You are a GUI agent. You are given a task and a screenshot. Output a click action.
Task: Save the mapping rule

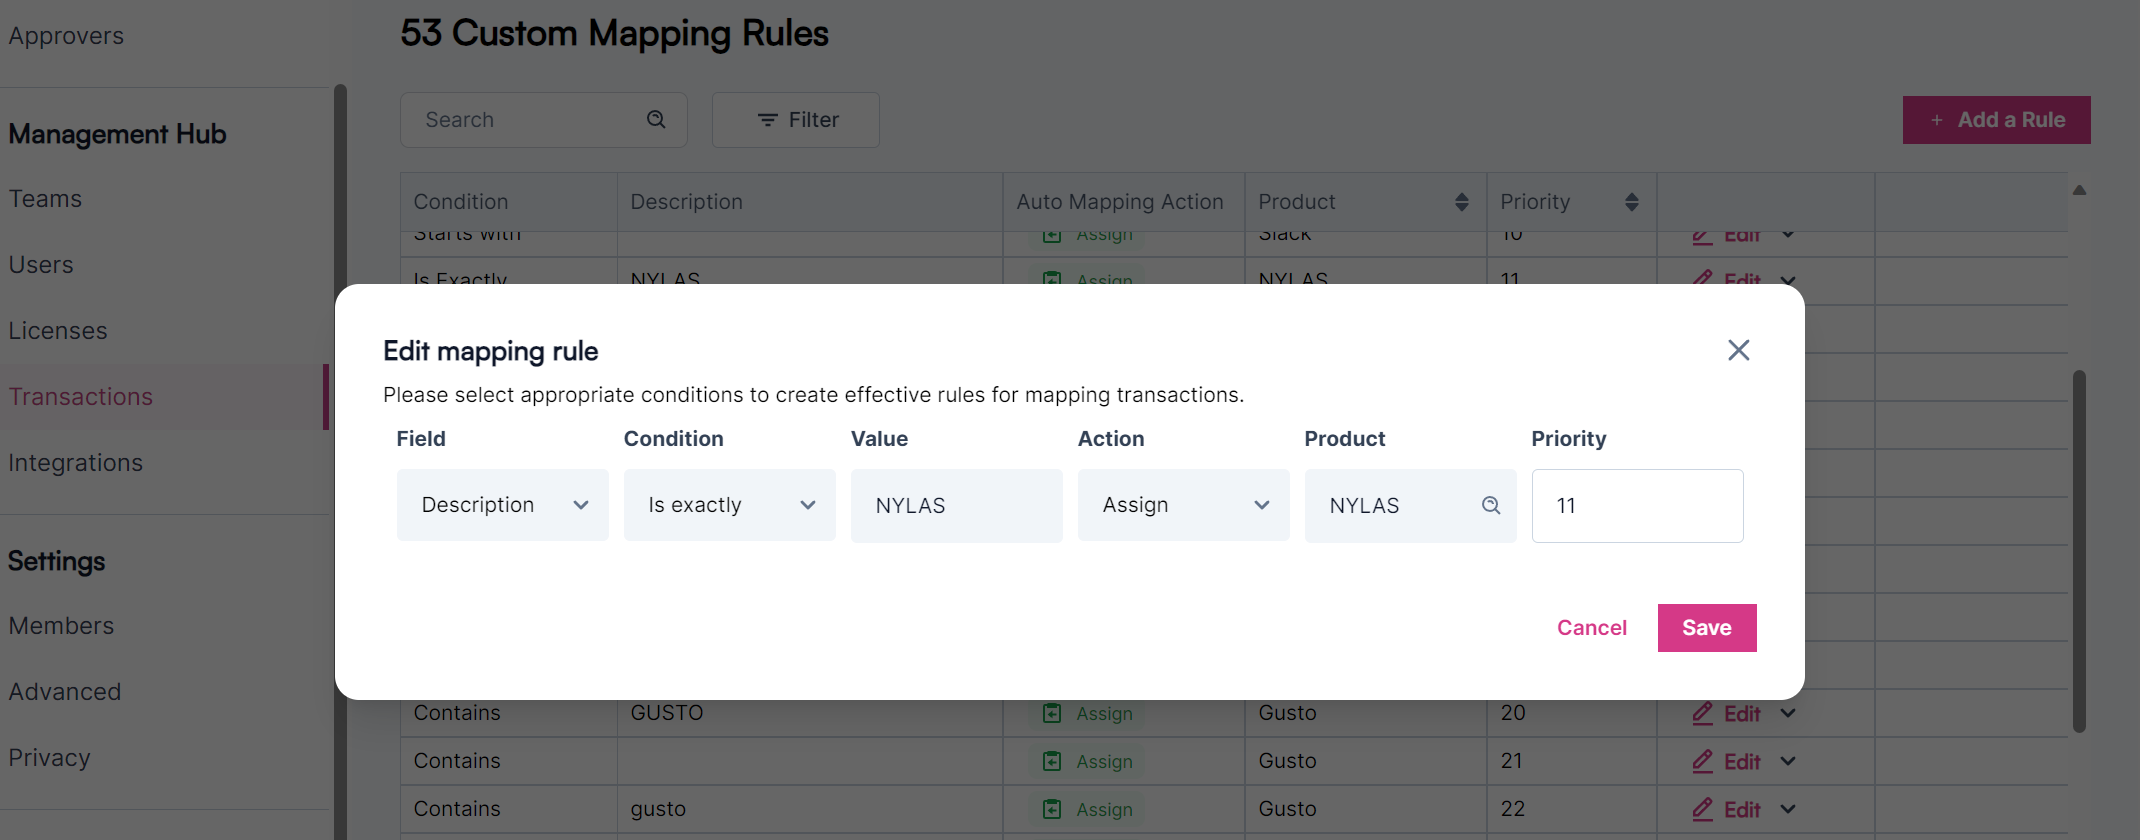click(x=1707, y=628)
